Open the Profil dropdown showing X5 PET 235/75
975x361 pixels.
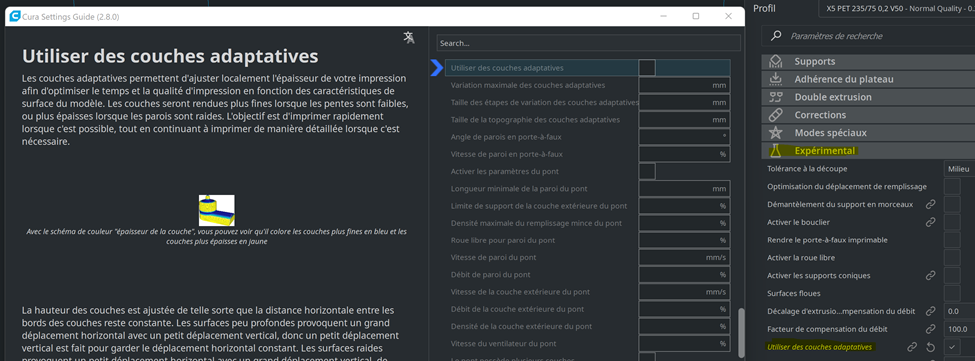(897, 9)
